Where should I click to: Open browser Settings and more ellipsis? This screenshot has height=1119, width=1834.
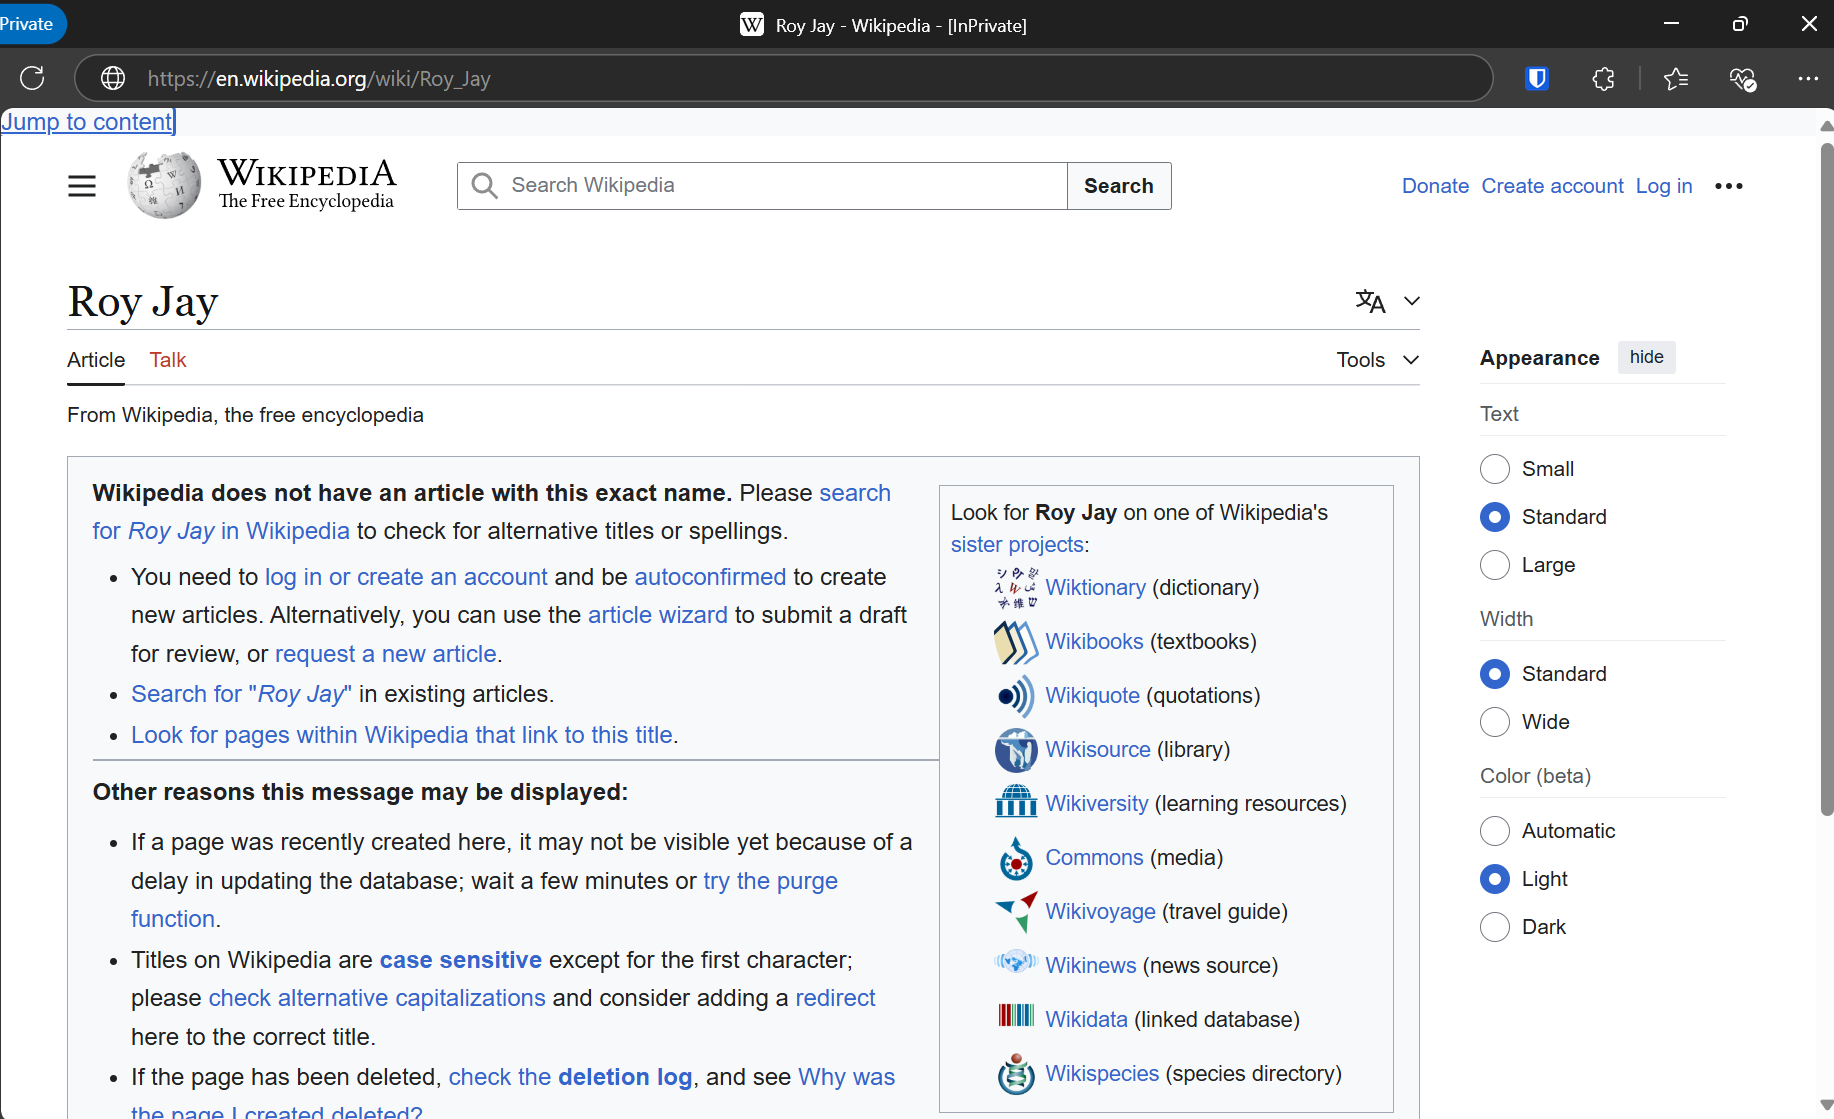(1808, 78)
